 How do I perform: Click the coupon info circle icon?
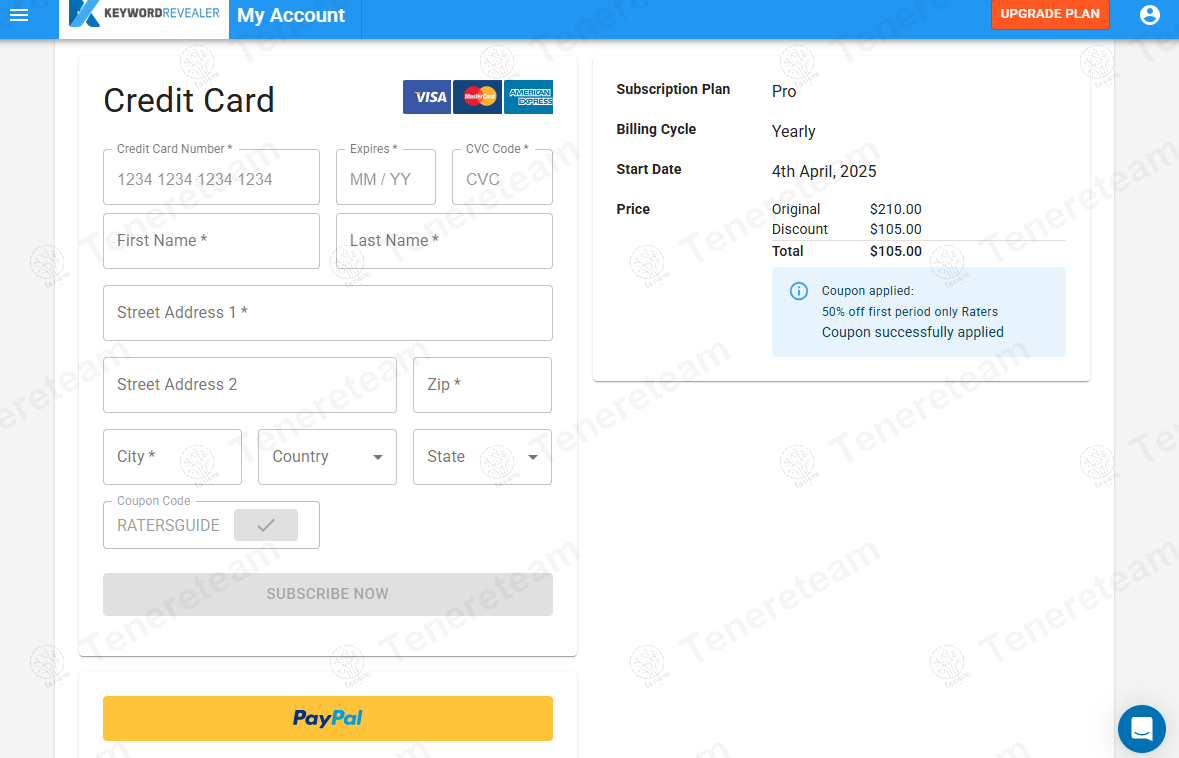799,291
